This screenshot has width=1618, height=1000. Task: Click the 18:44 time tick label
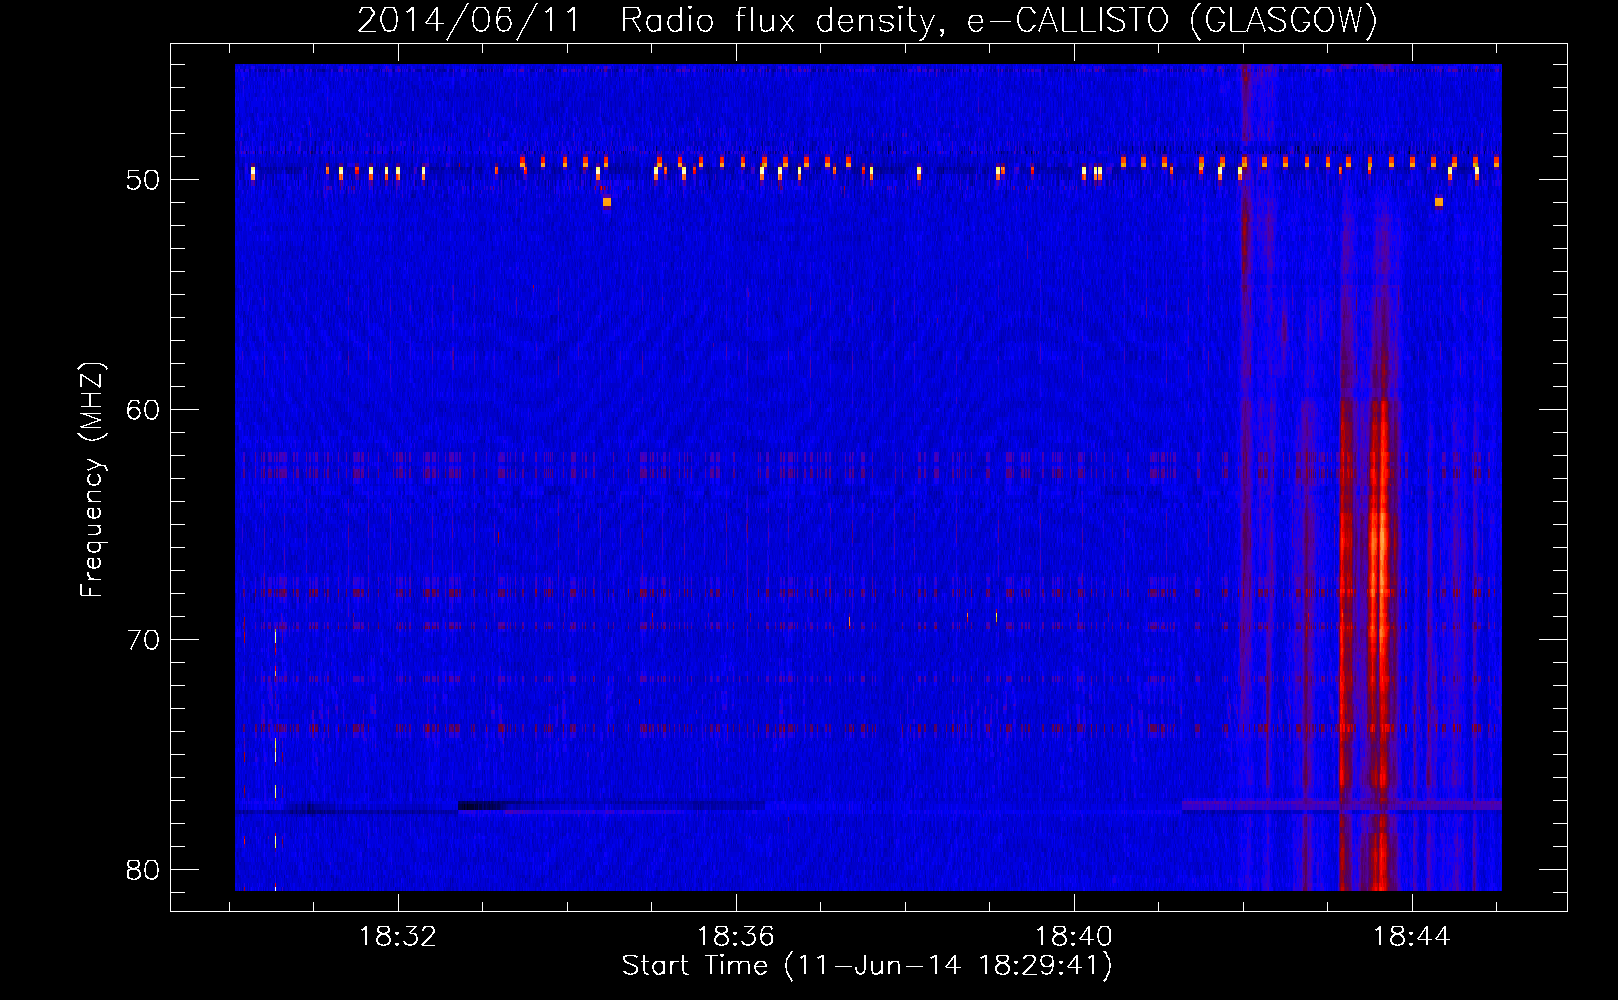tap(1412, 937)
